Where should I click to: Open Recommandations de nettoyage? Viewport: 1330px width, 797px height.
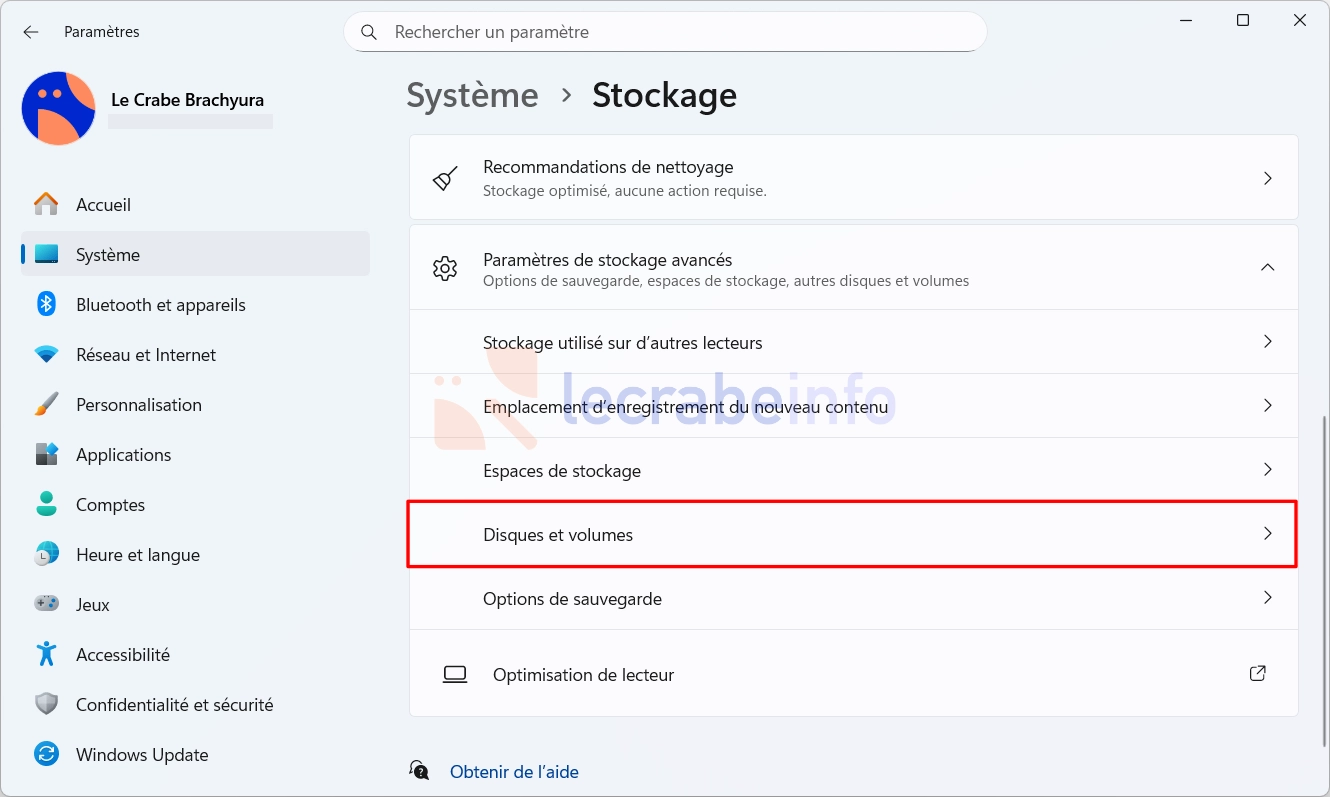tap(853, 178)
